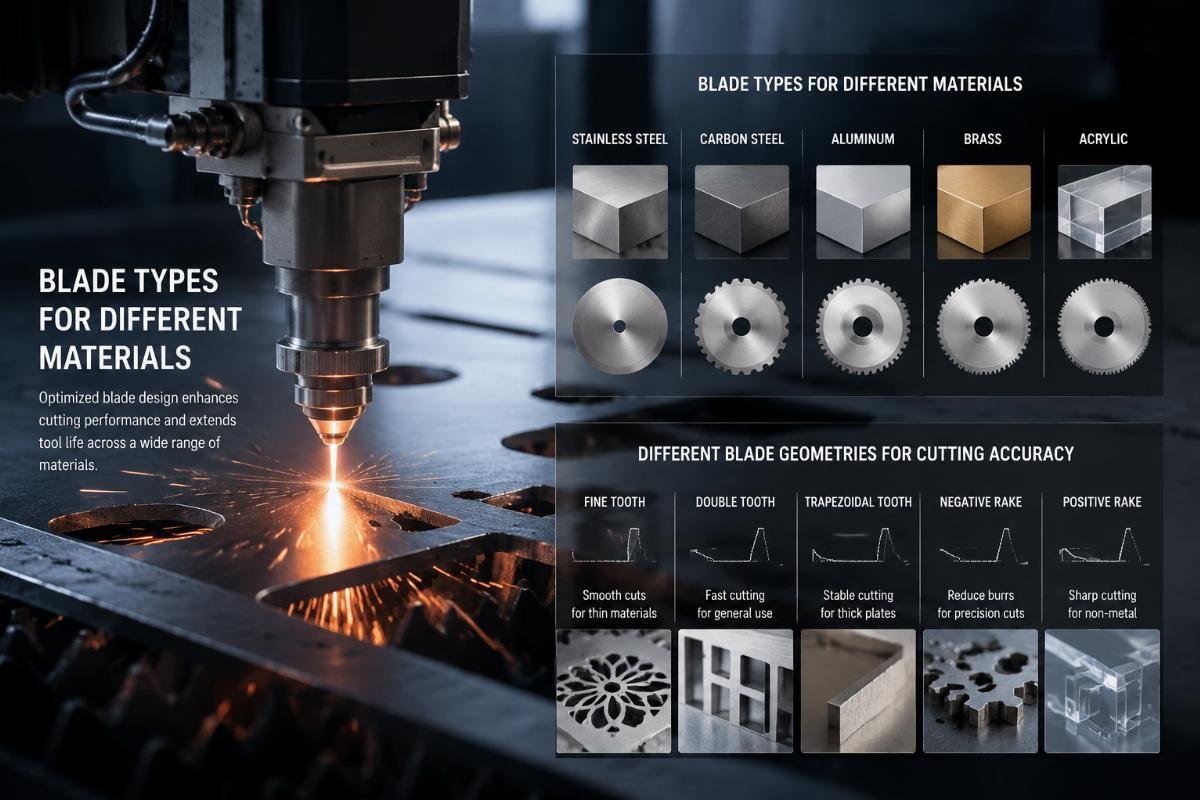Screen dimensions: 1200x800
Task: Click the stainless steel smooth circular blade
Action: pyautogui.click(x=619, y=326)
